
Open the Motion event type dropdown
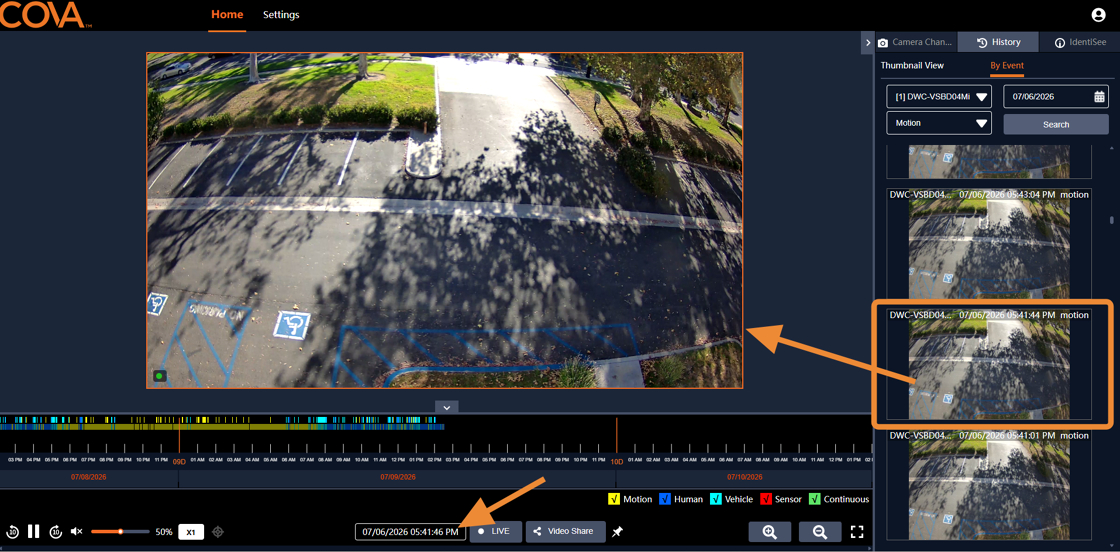click(x=939, y=123)
